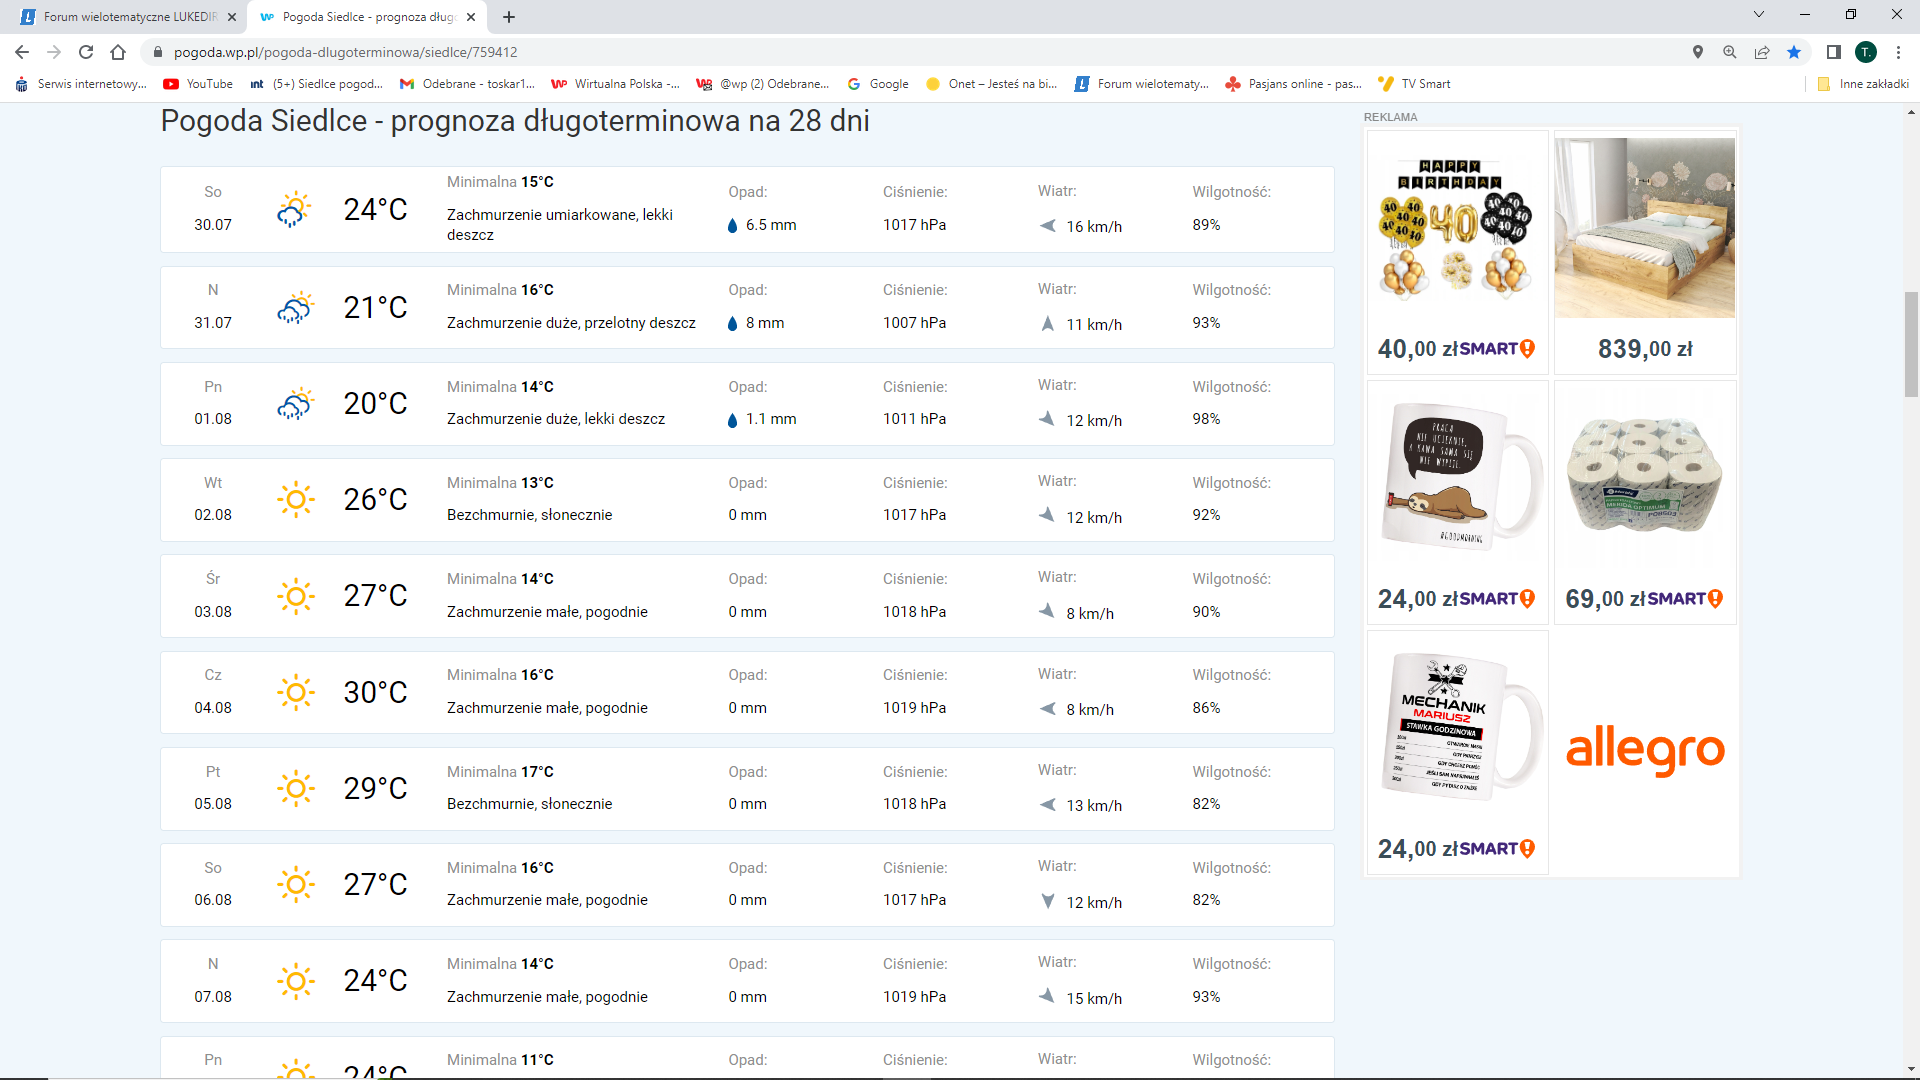Click the browser reload button
Image resolution: width=1920 pixels, height=1080 pixels.
pyautogui.click(x=86, y=52)
